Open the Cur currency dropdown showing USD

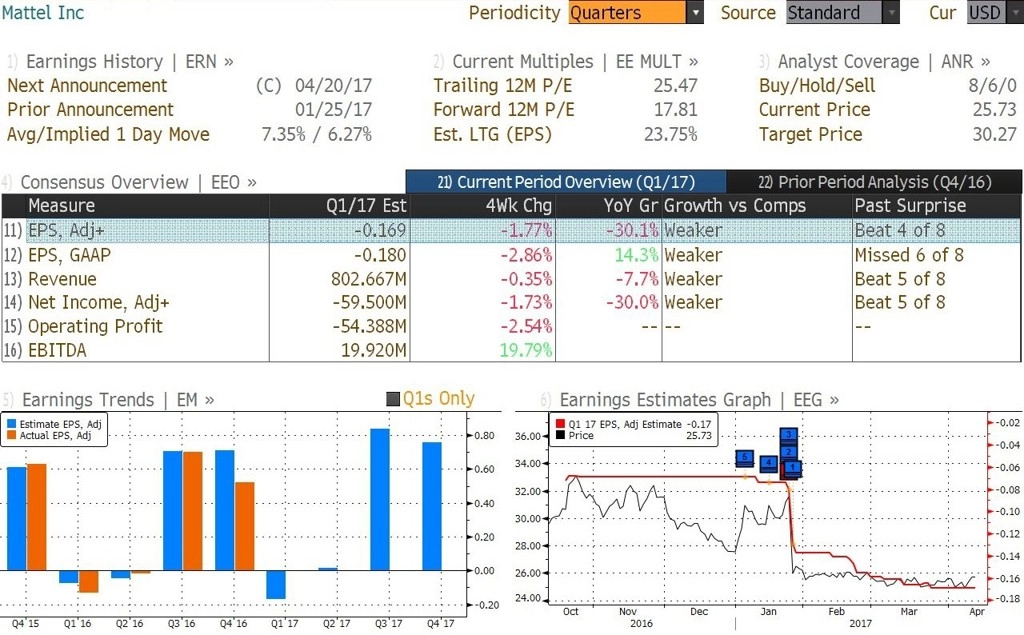(995, 12)
